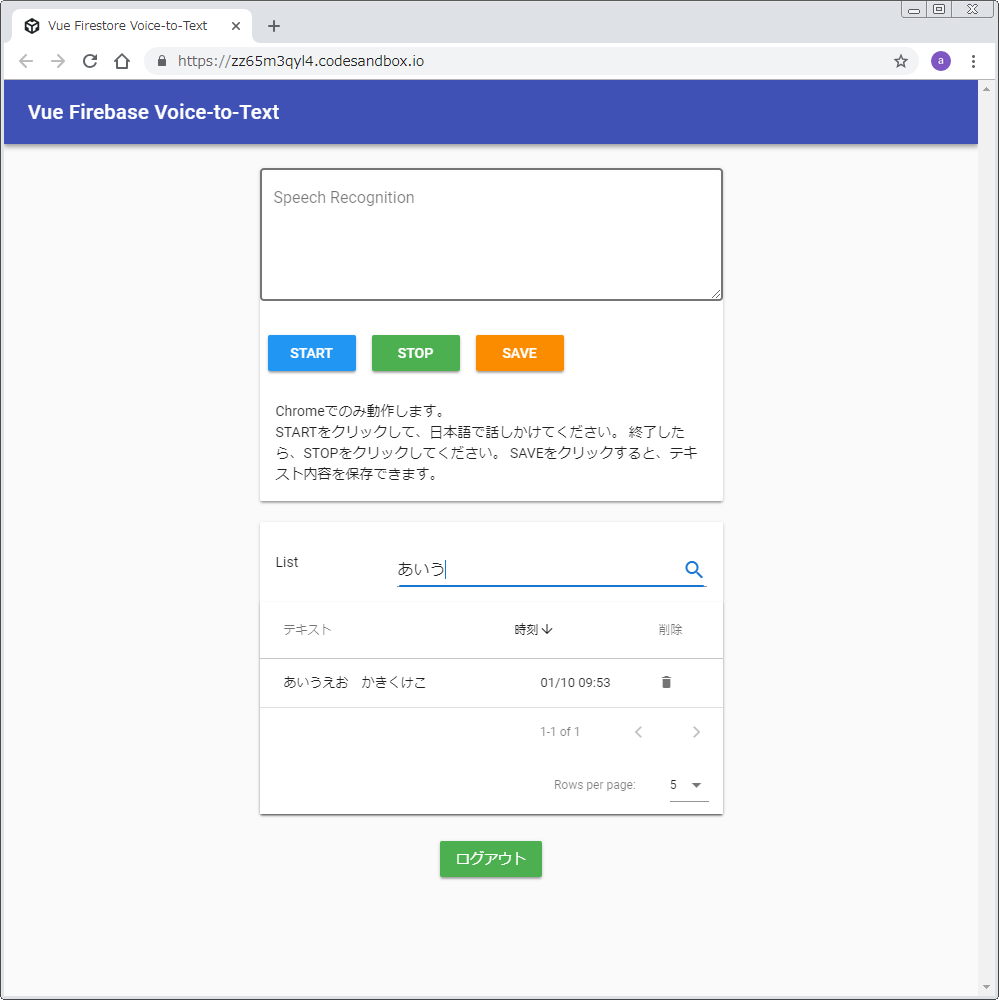The image size is (999, 1000).
Task: Open the Rows per page dropdown
Action: click(x=689, y=785)
